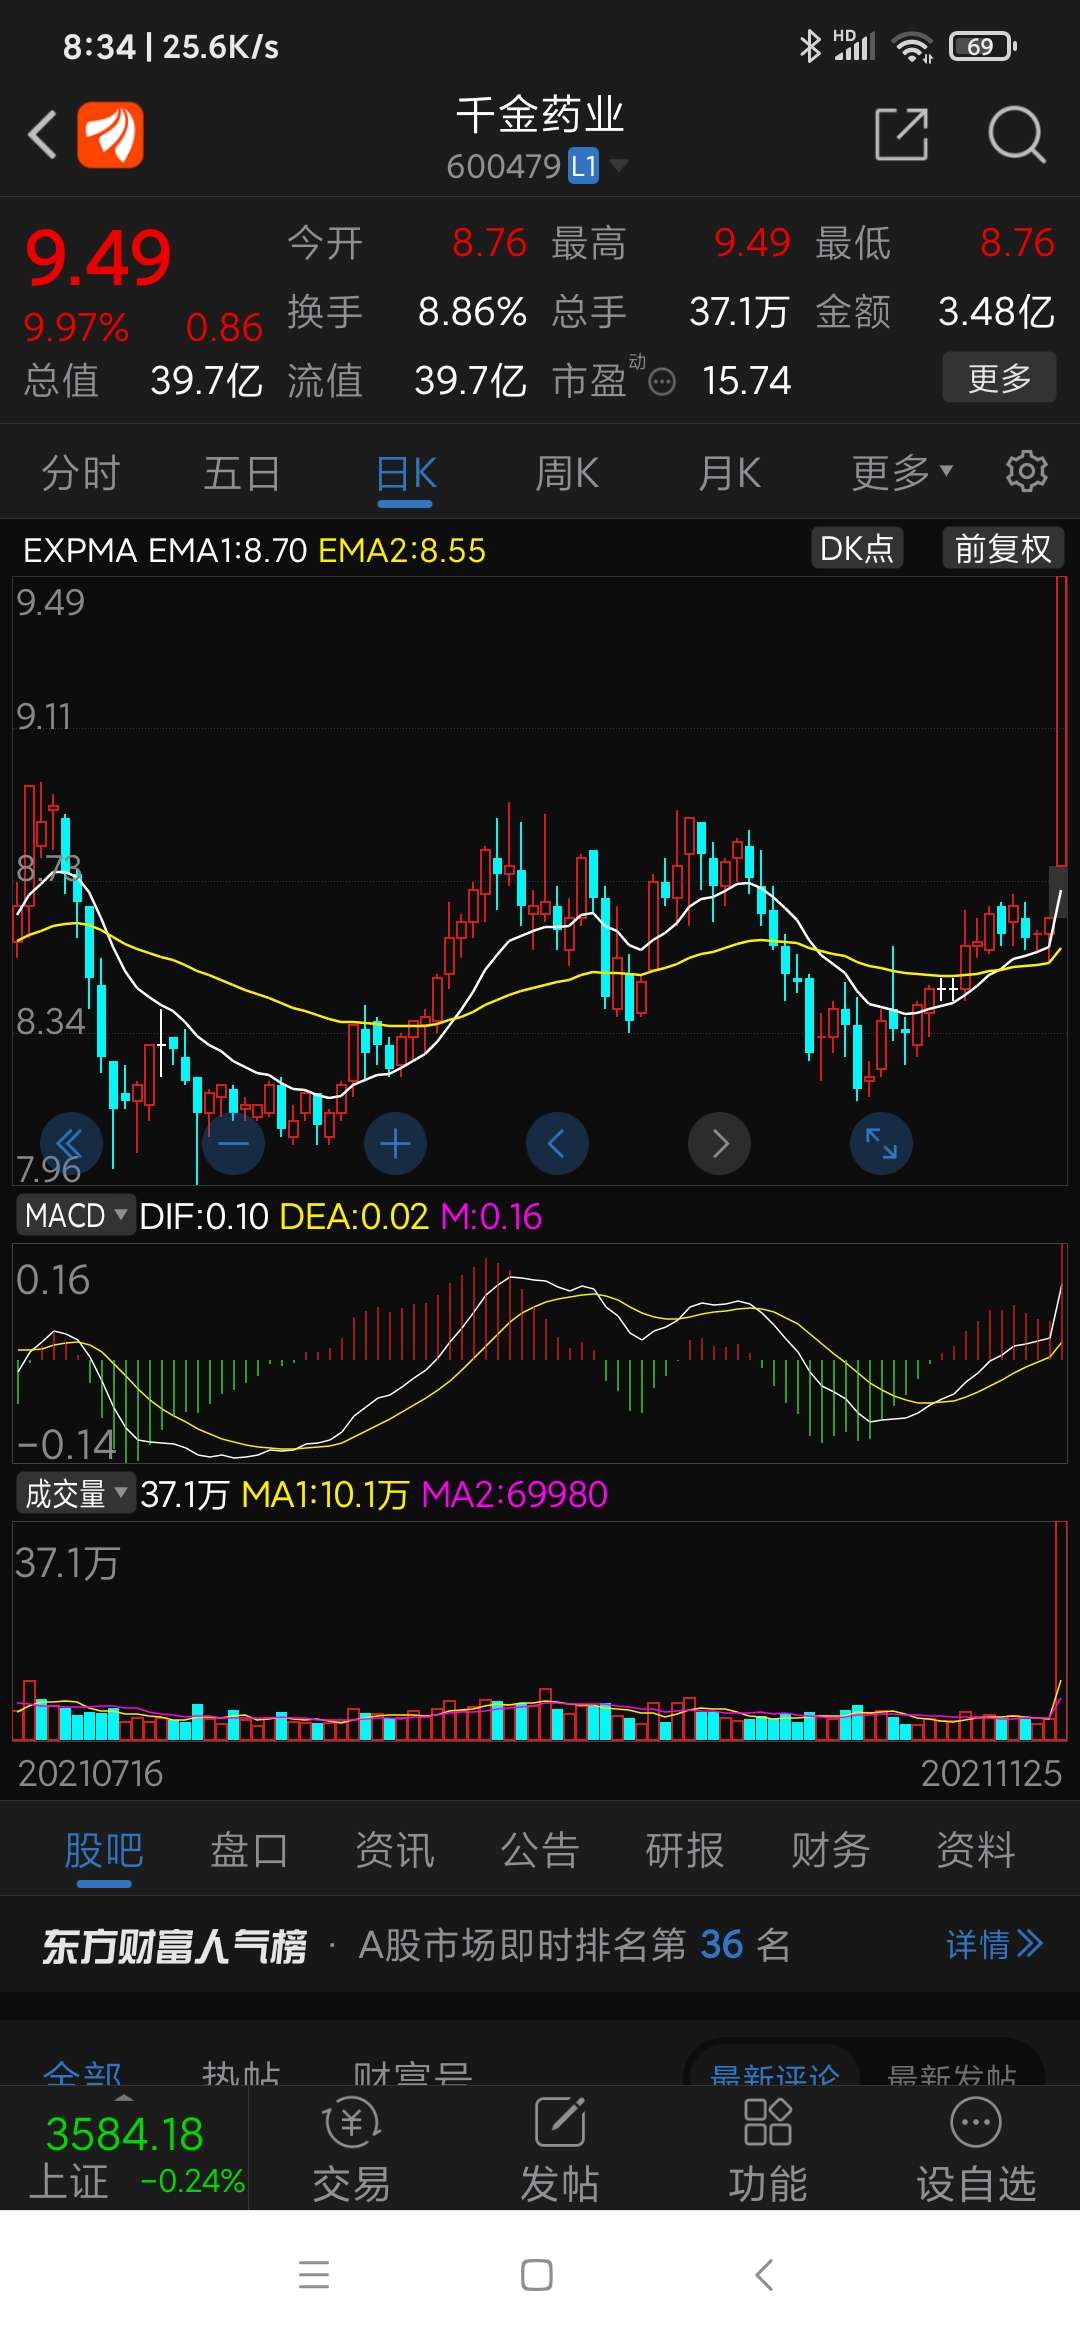Screen dimensions: 1080x2340
Task: Tap the battery indicator in status bar
Action: tap(983, 46)
